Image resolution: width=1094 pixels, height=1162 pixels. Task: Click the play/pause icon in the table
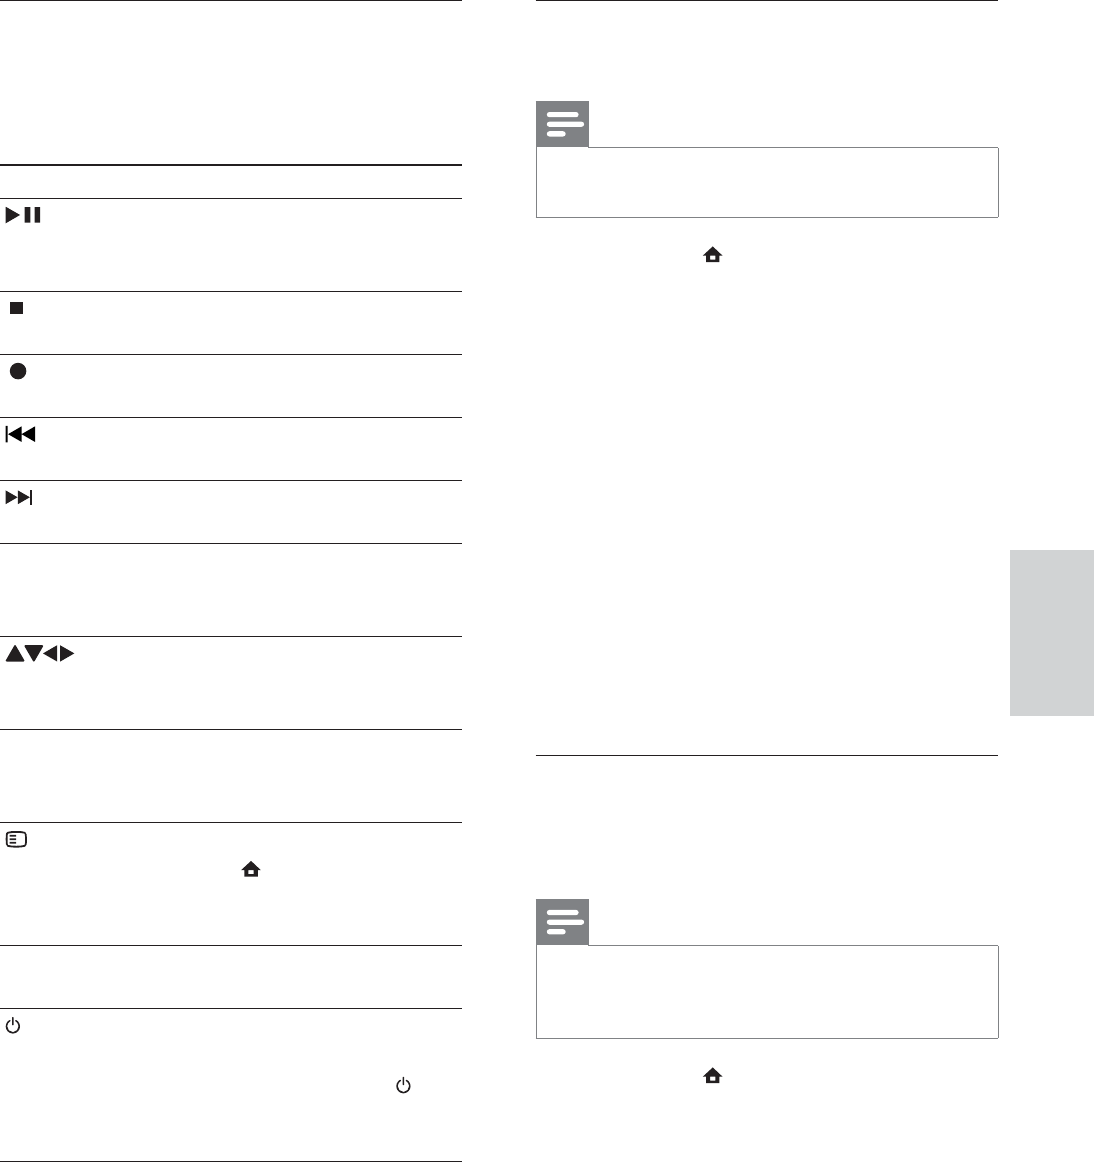tap(24, 215)
